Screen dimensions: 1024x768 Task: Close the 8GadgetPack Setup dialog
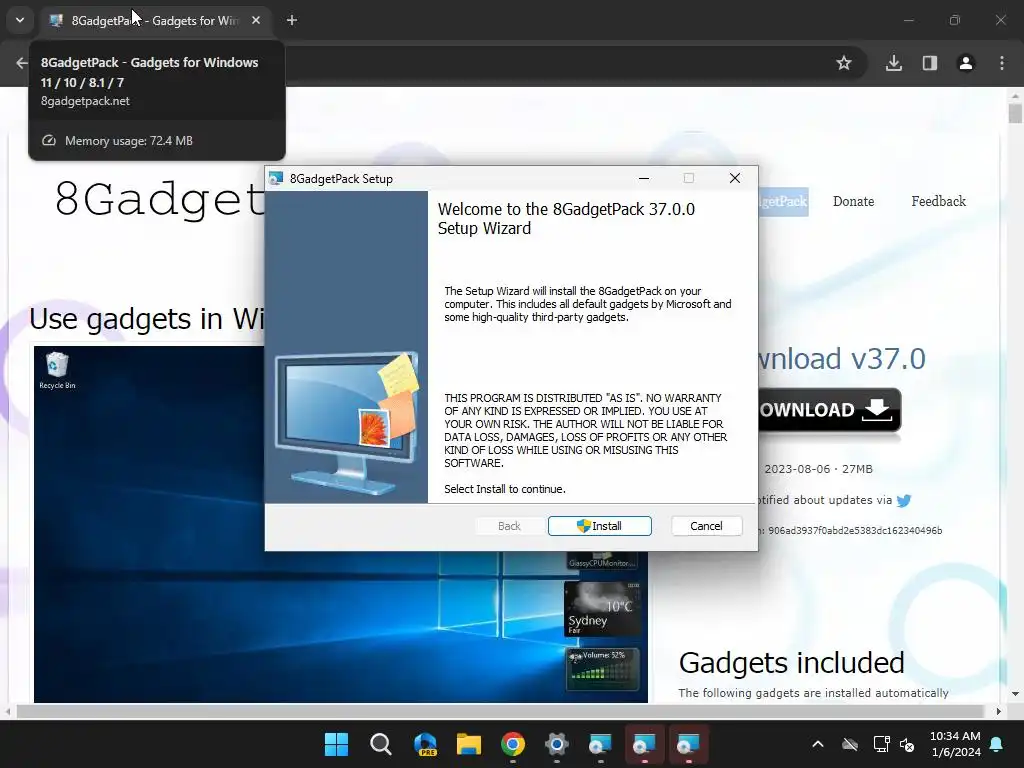[735, 178]
